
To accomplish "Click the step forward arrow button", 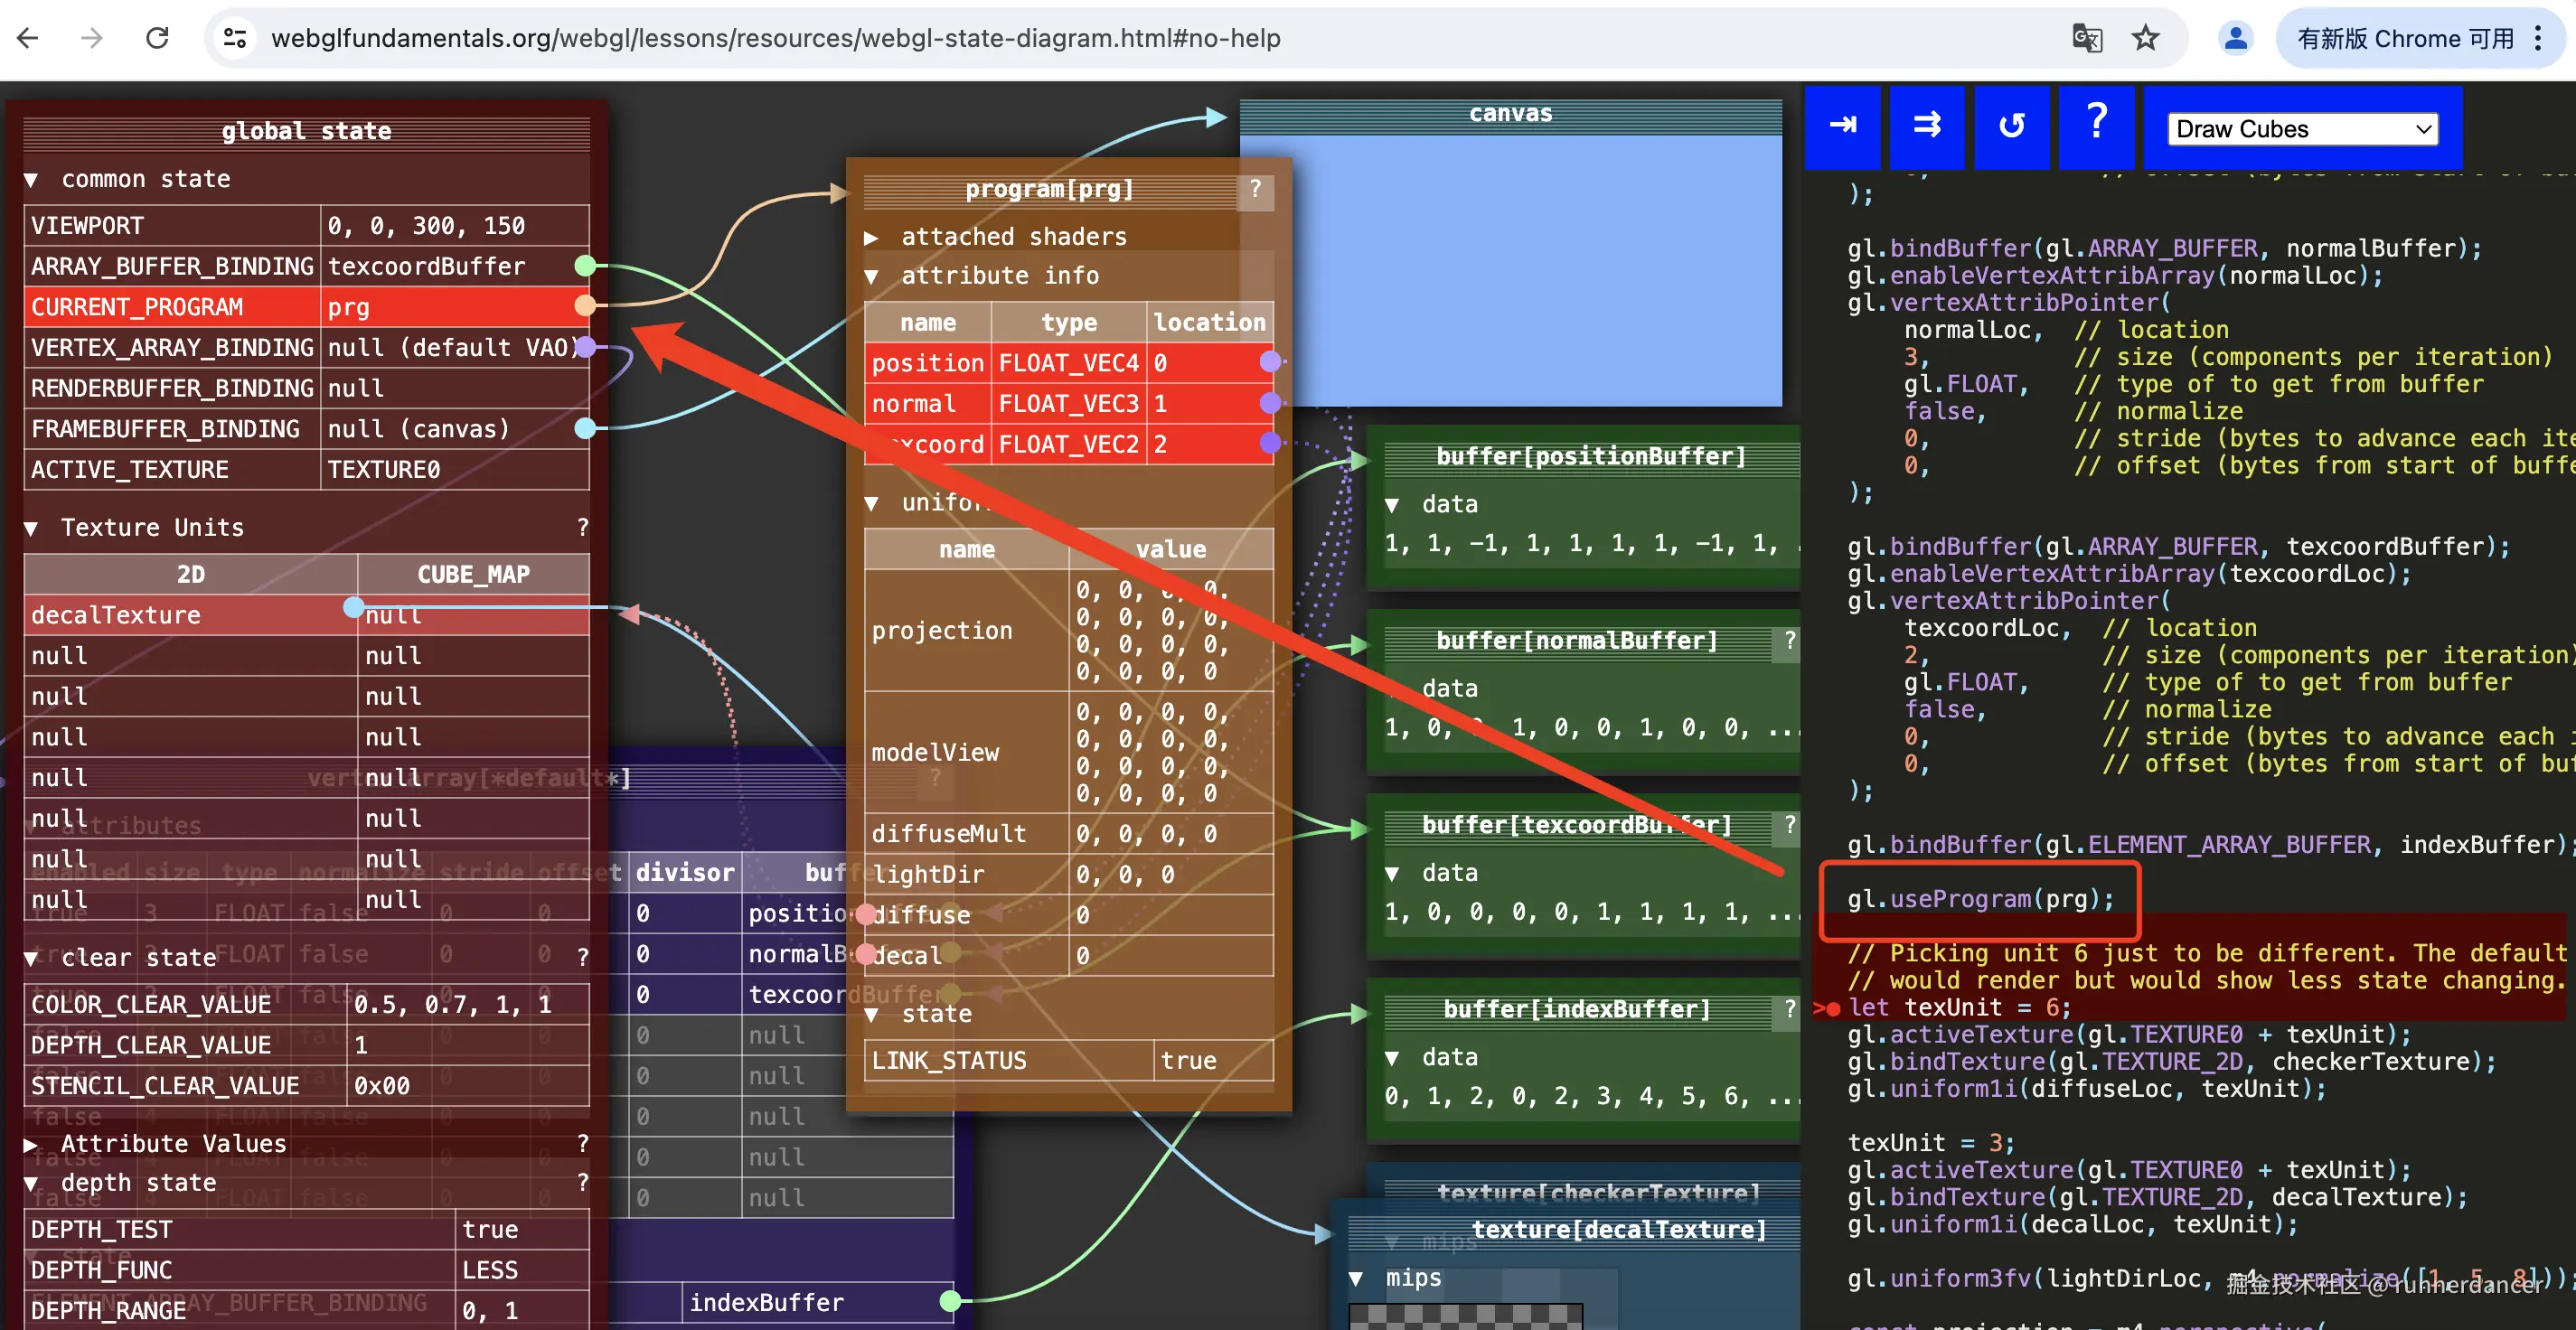I will 1842,126.
